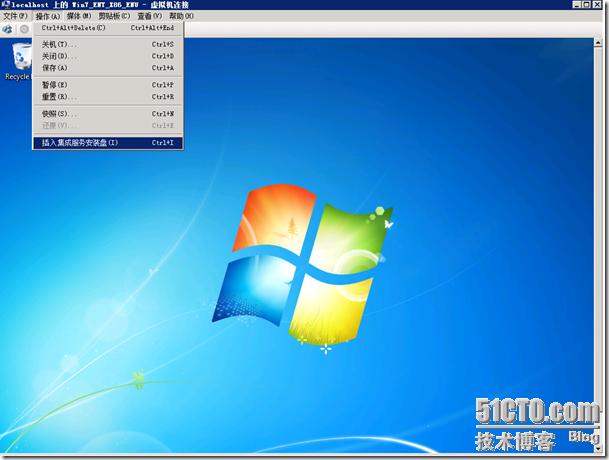The height and width of the screenshot is (460, 609).
Task: Click the virtual machine connection title icon
Action: (5, 5)
